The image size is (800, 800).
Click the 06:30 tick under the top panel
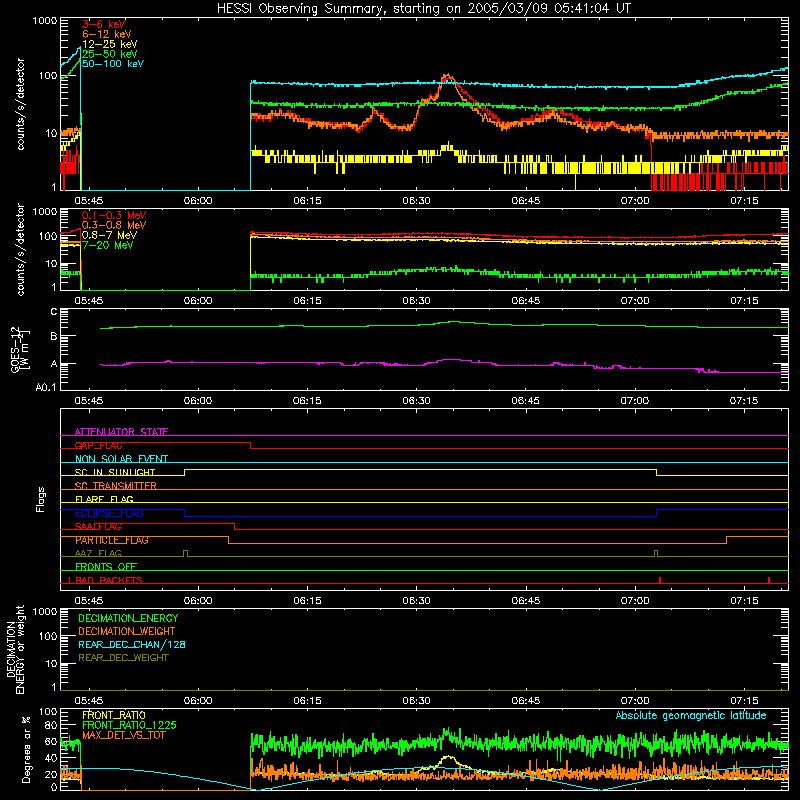coord(416,201)
